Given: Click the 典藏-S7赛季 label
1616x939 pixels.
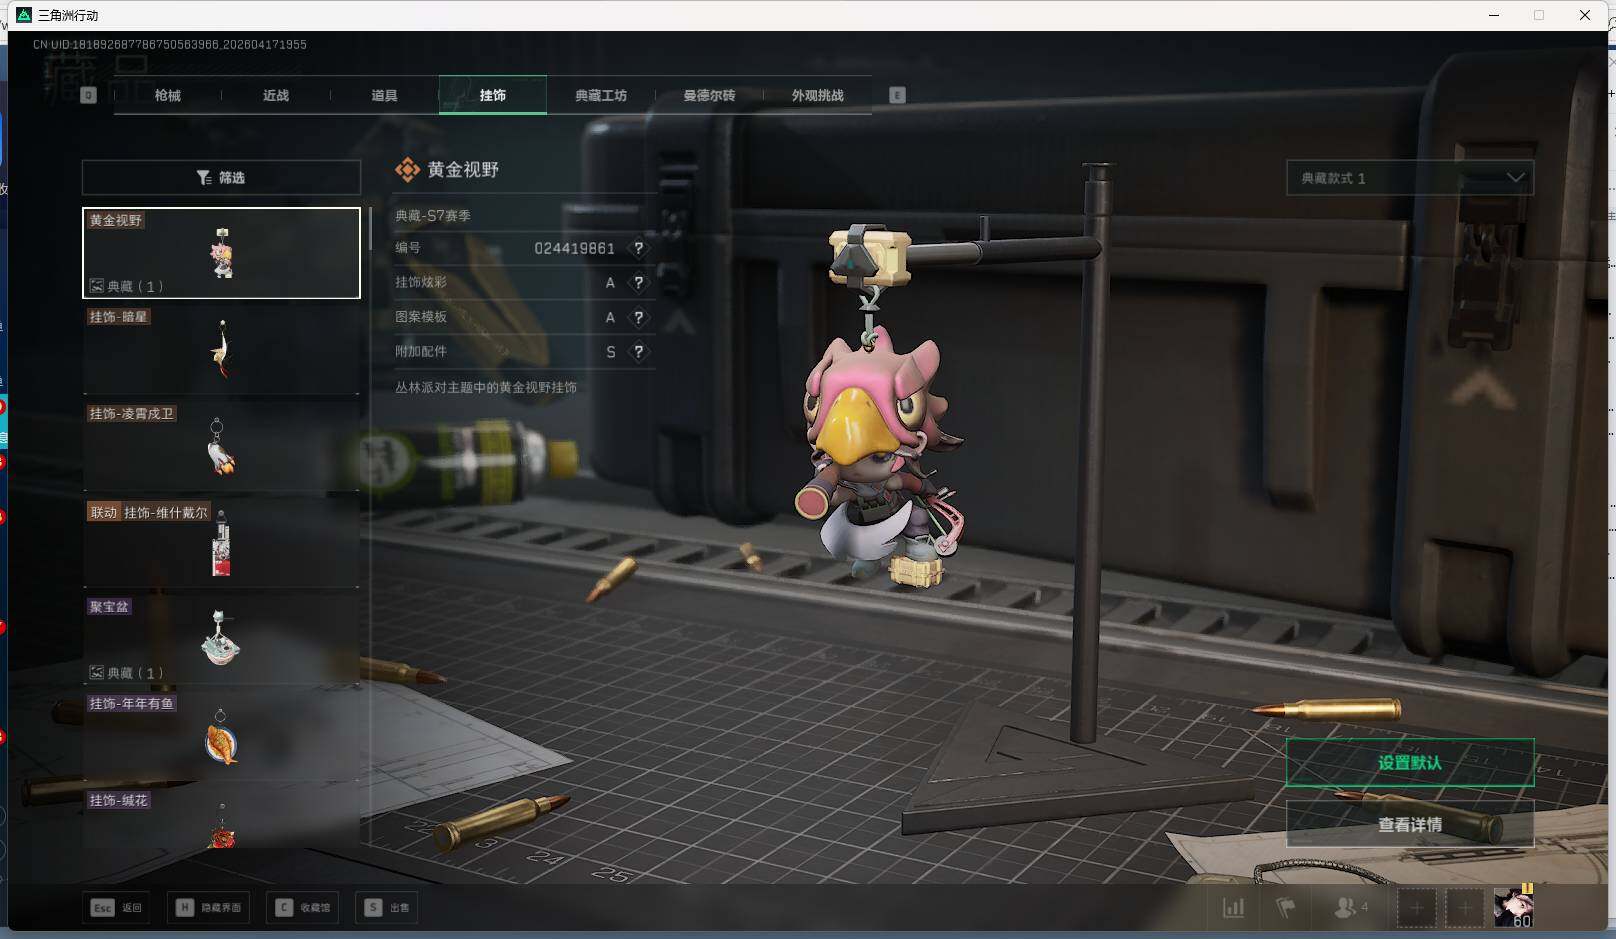Looking at the screenshot, I should point(433,215).
